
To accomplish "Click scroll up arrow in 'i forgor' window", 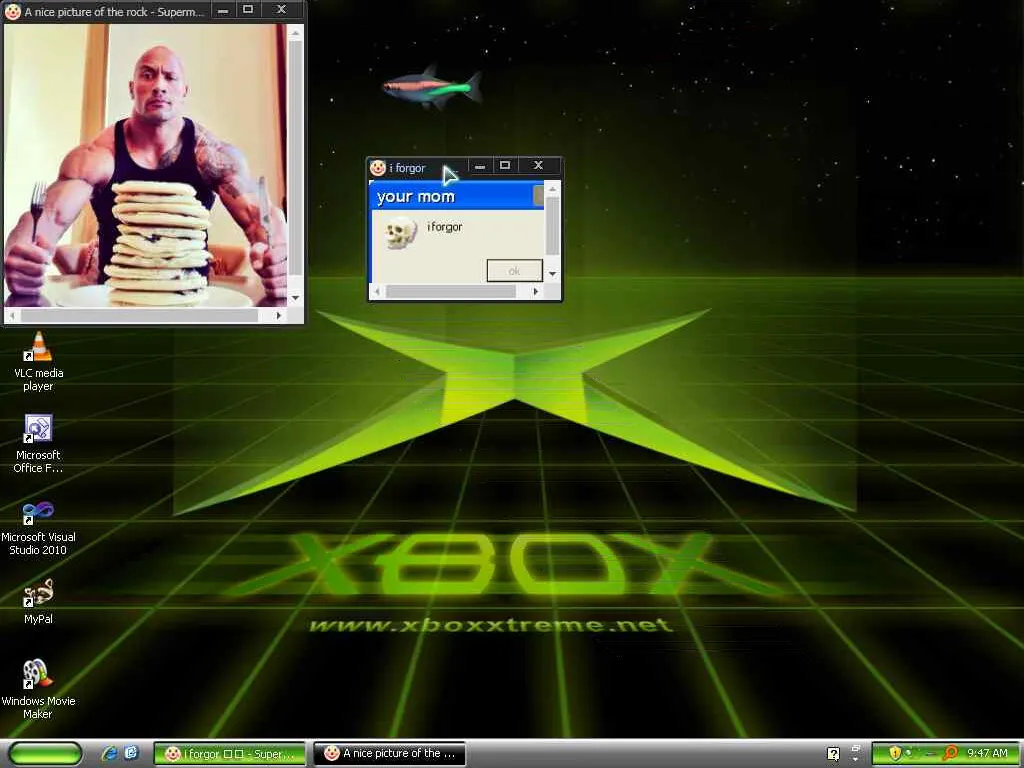I will click(x=552, y=189).
